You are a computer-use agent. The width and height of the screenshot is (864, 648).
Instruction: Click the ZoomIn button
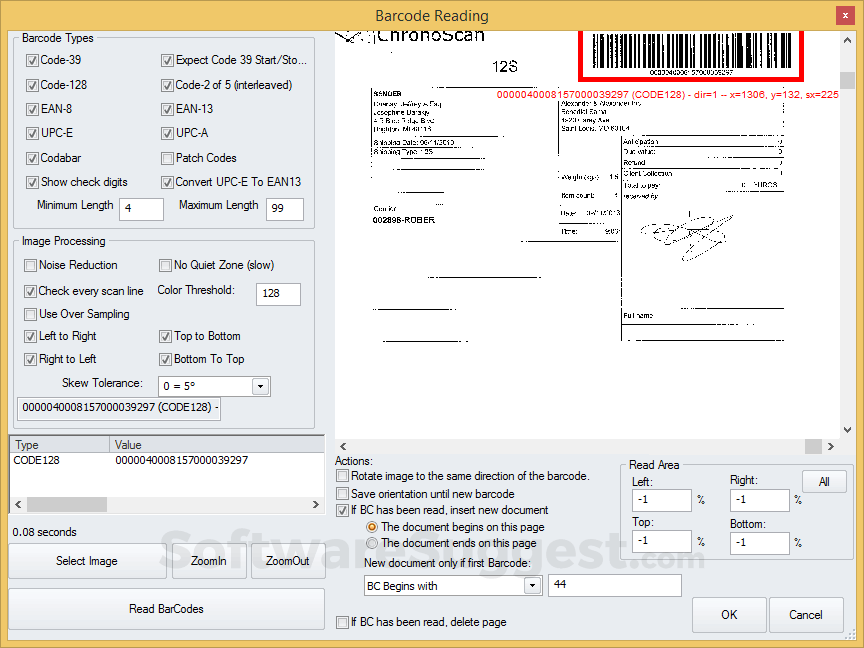209,561
